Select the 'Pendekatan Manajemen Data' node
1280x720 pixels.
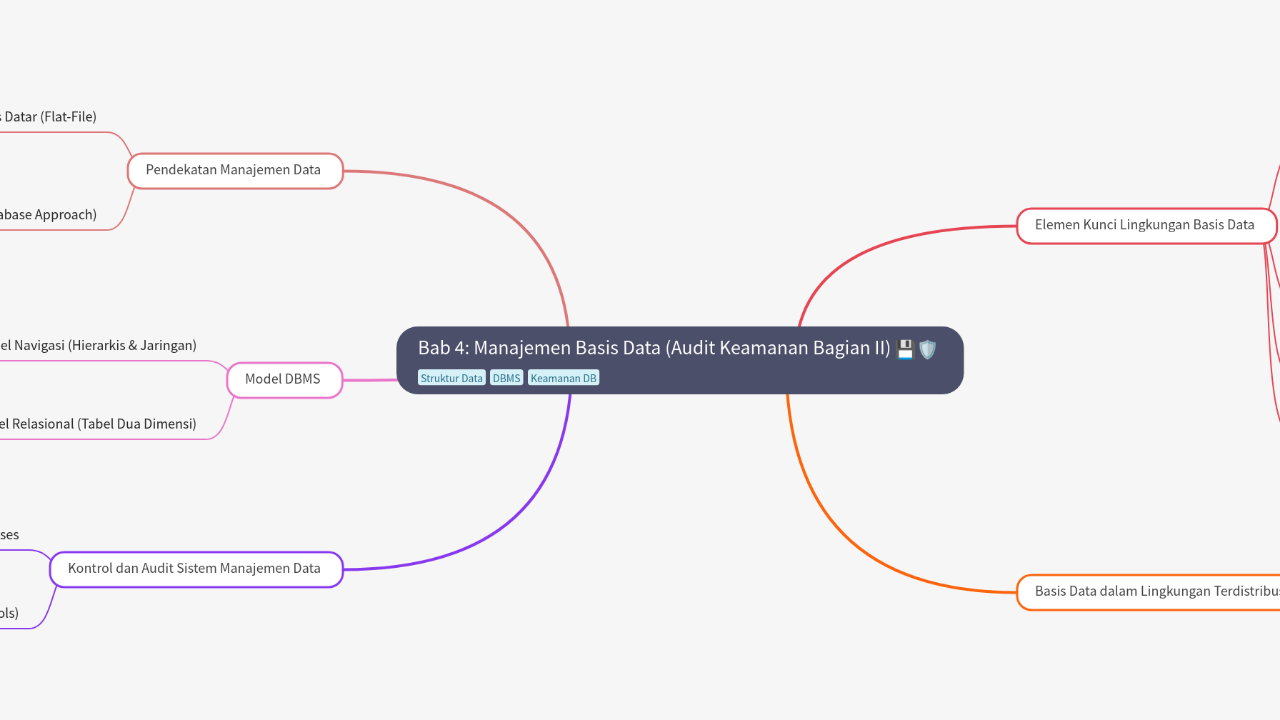click(x=234, y=170)
